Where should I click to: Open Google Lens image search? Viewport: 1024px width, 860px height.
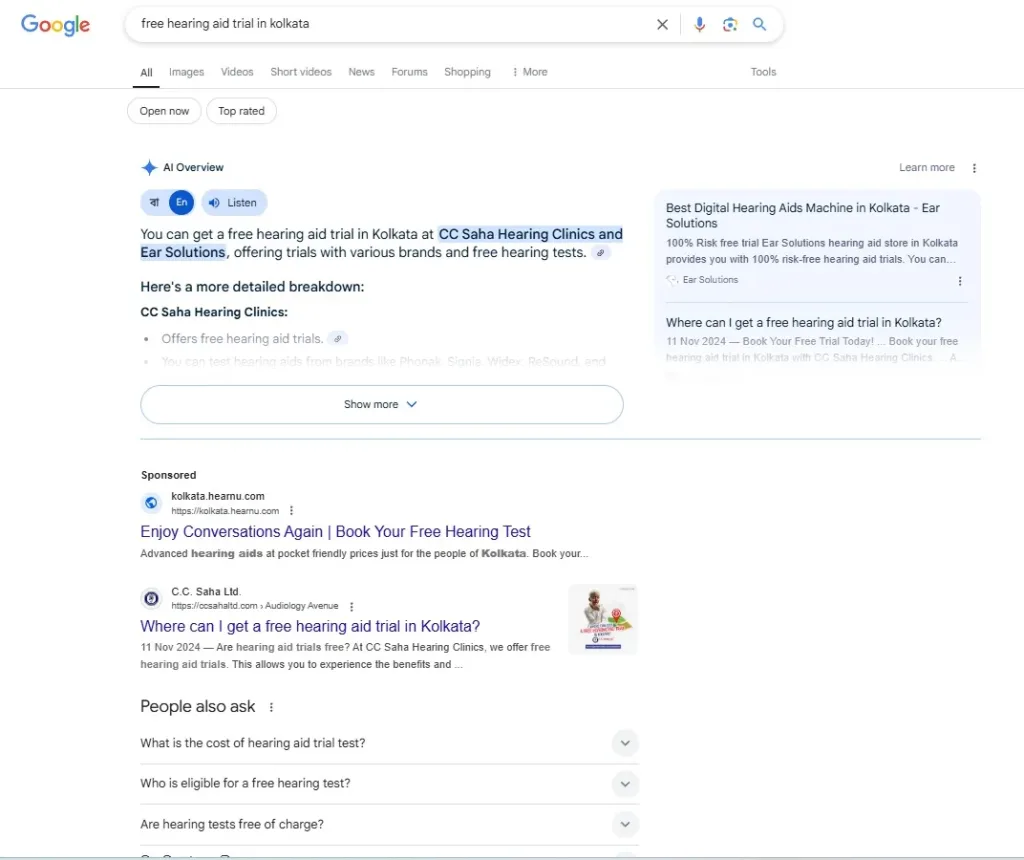pos(729,24)
